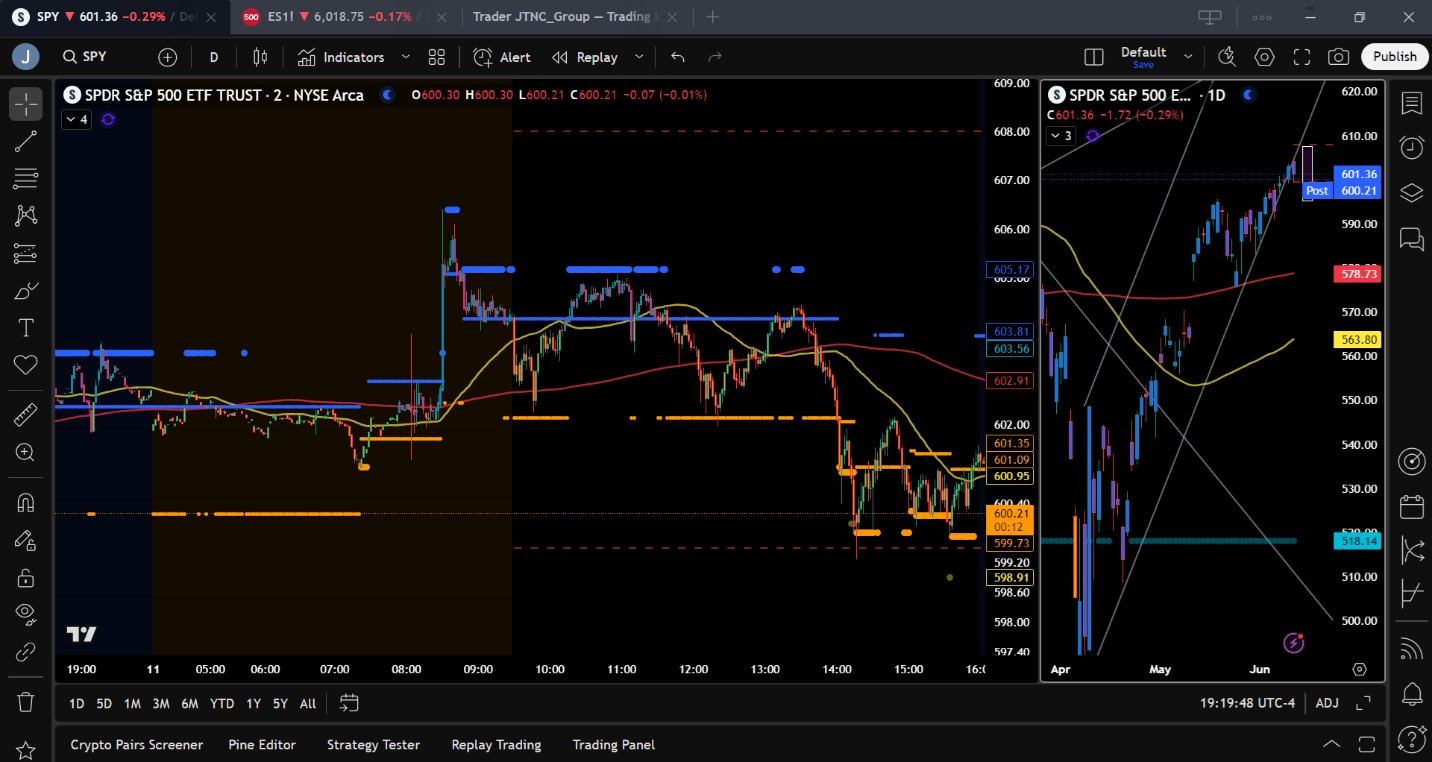
Task: Open the watchlist and details panel
Action: tap(1411, 104)
